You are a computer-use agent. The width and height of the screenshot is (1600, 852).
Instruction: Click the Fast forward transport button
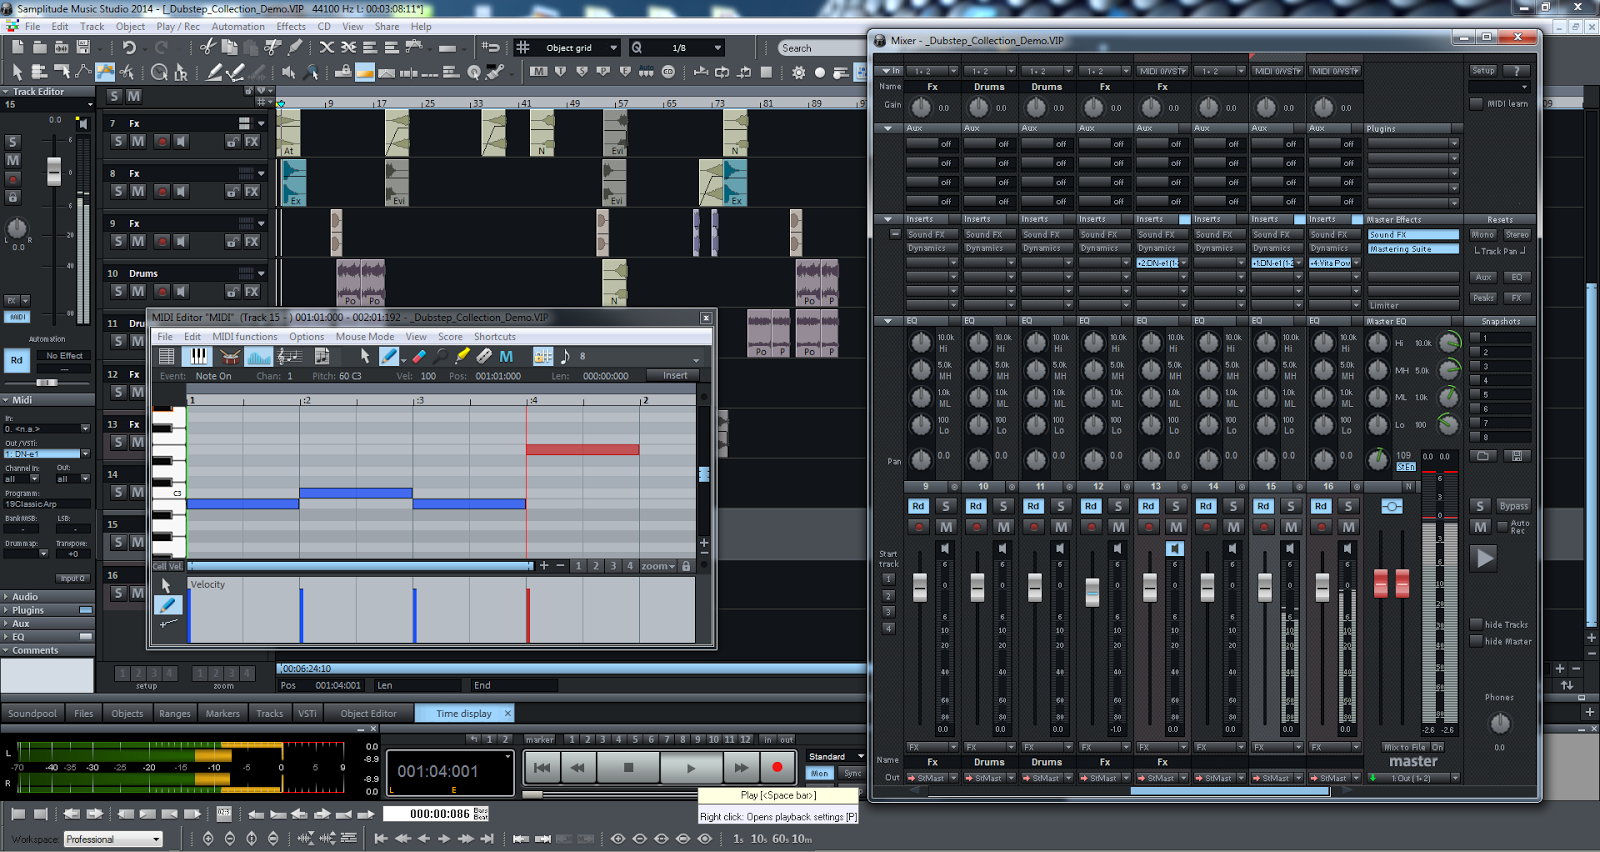(741, 767)
